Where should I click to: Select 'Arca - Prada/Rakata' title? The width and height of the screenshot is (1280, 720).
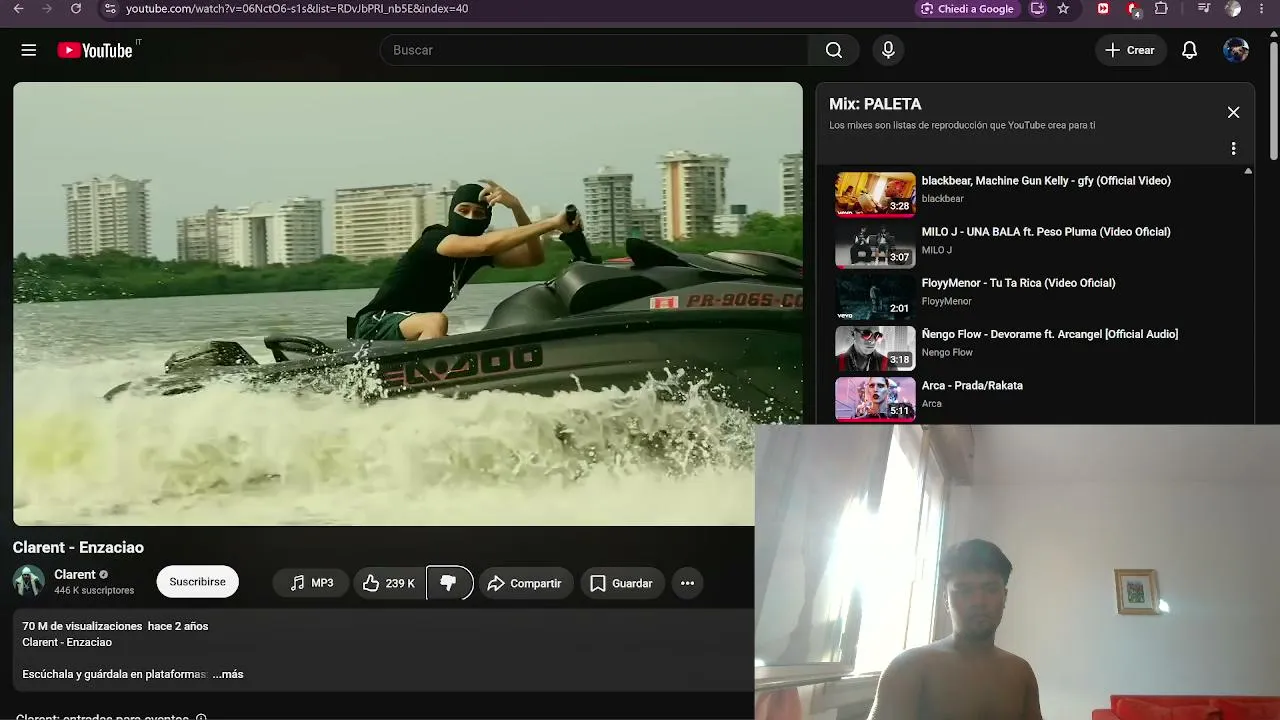972,385
